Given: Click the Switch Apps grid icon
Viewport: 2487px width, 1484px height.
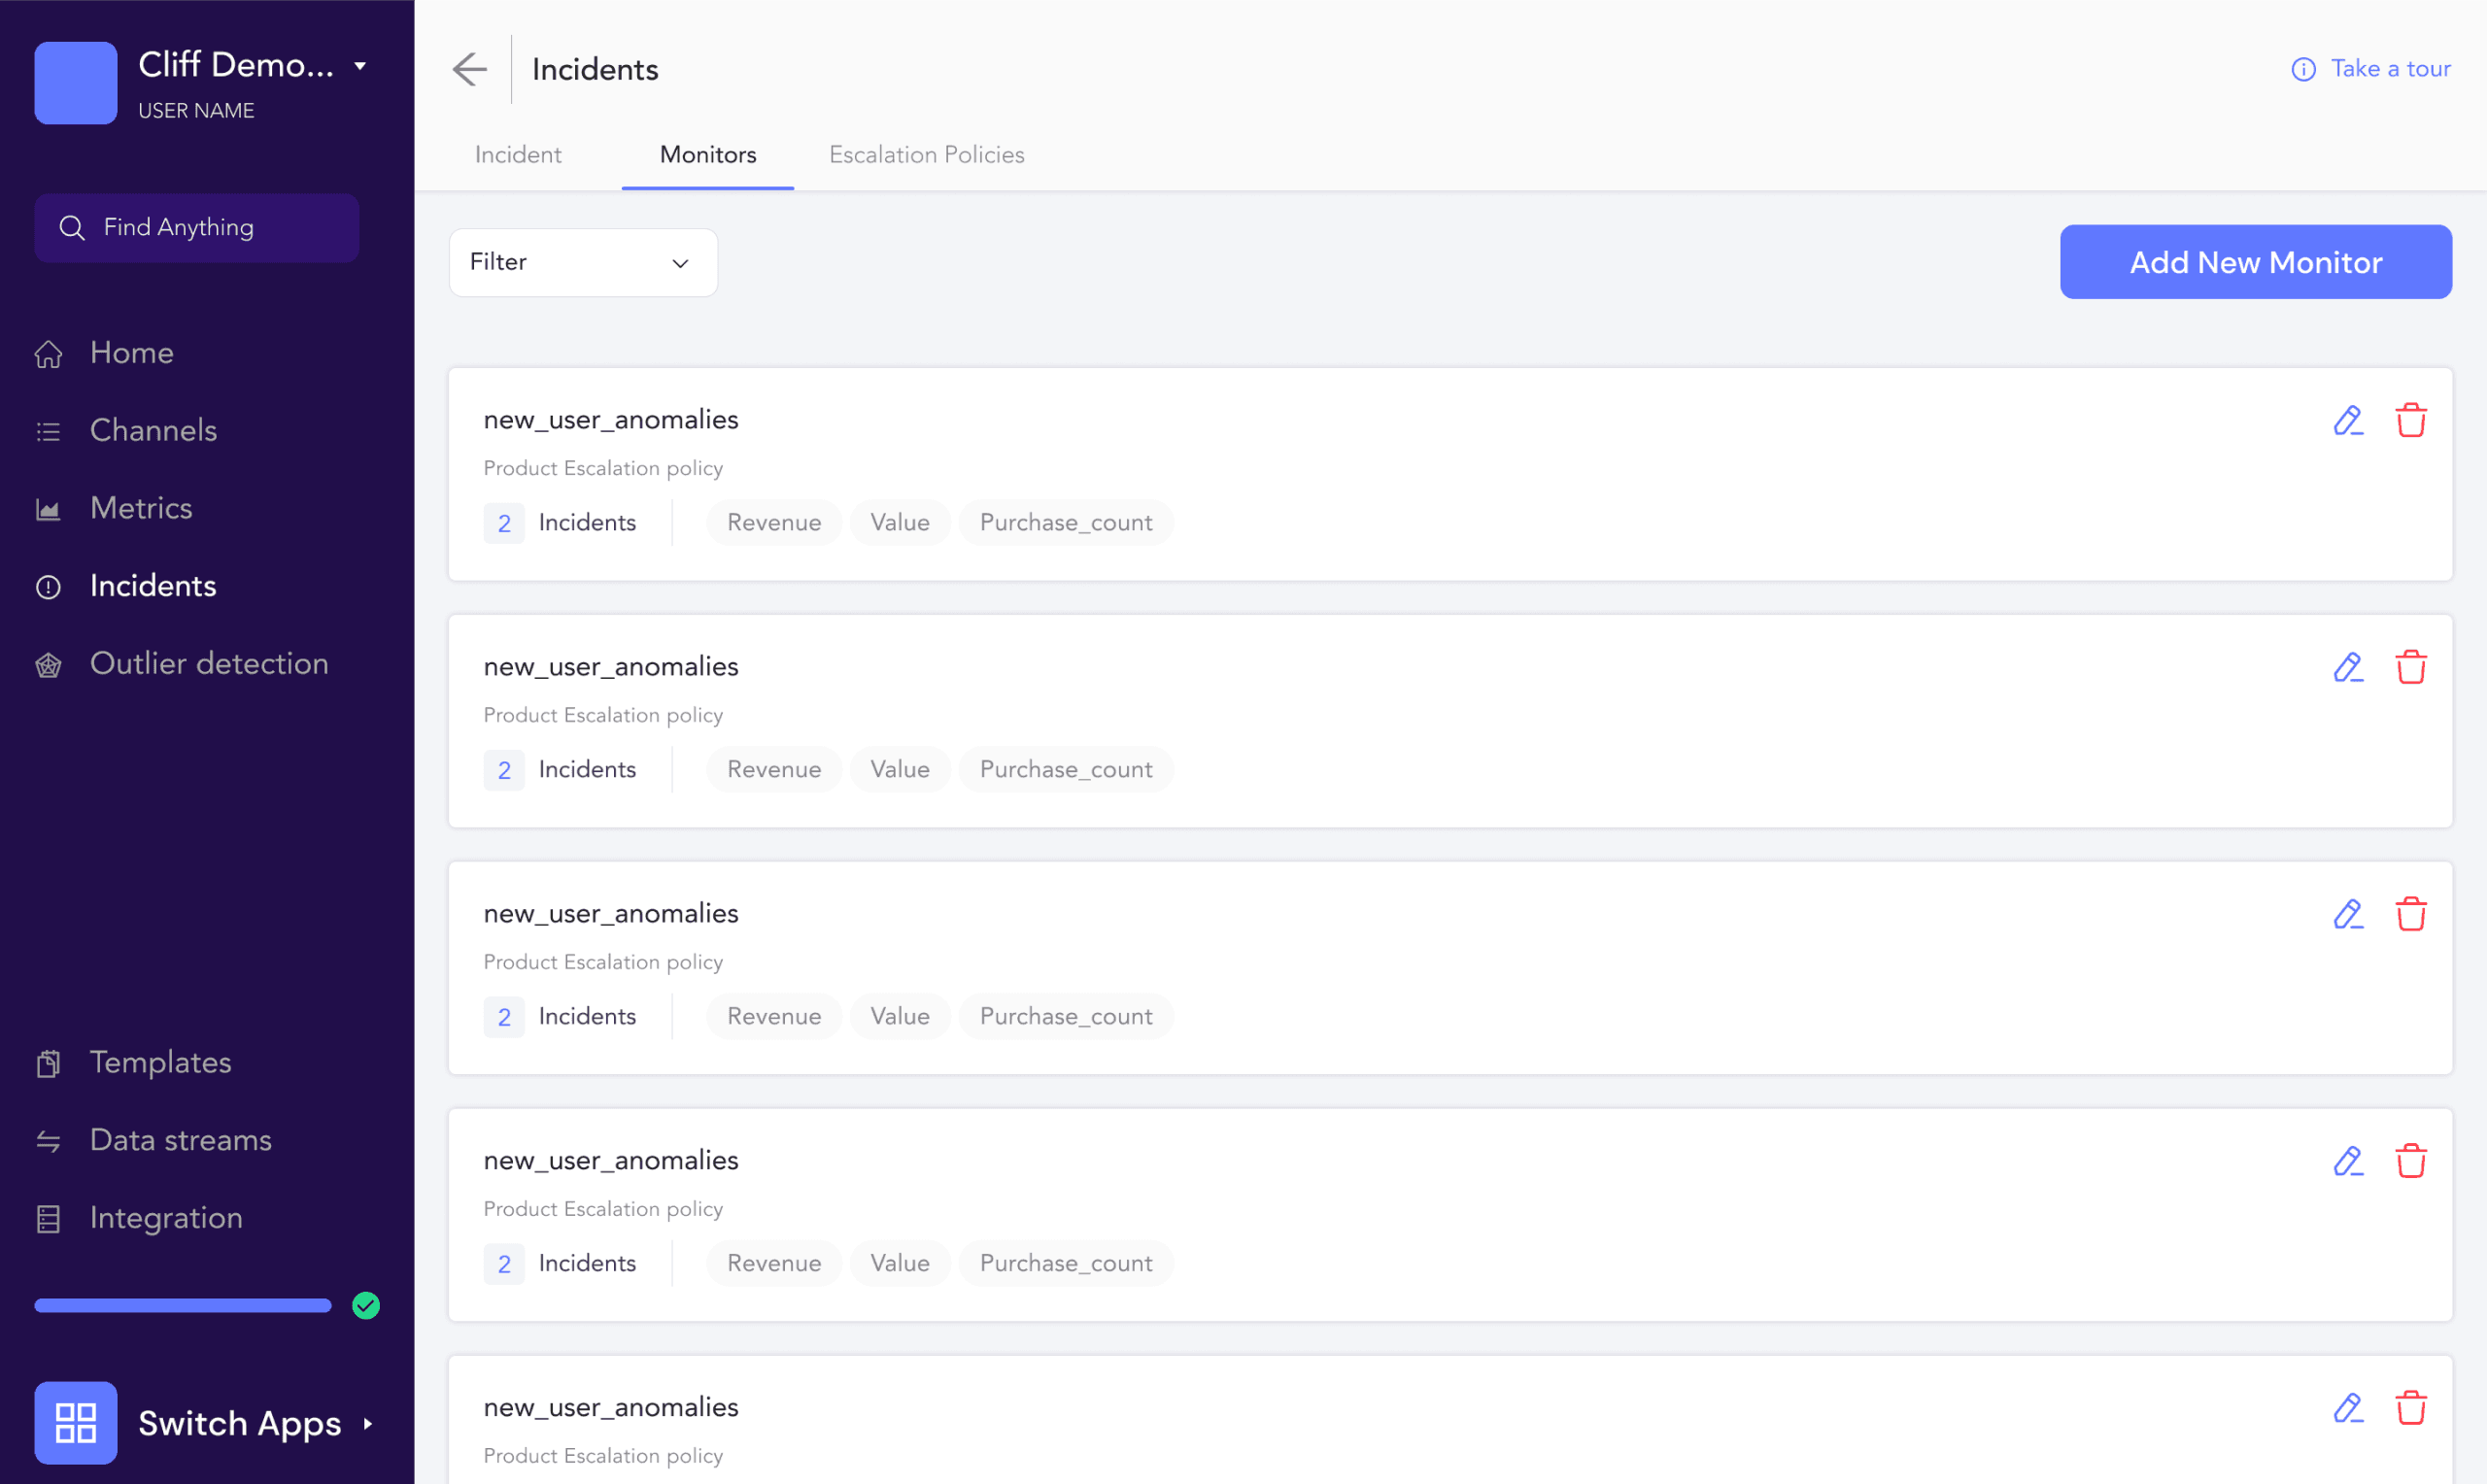Looking at the screenshot, I should (76, 1422).
